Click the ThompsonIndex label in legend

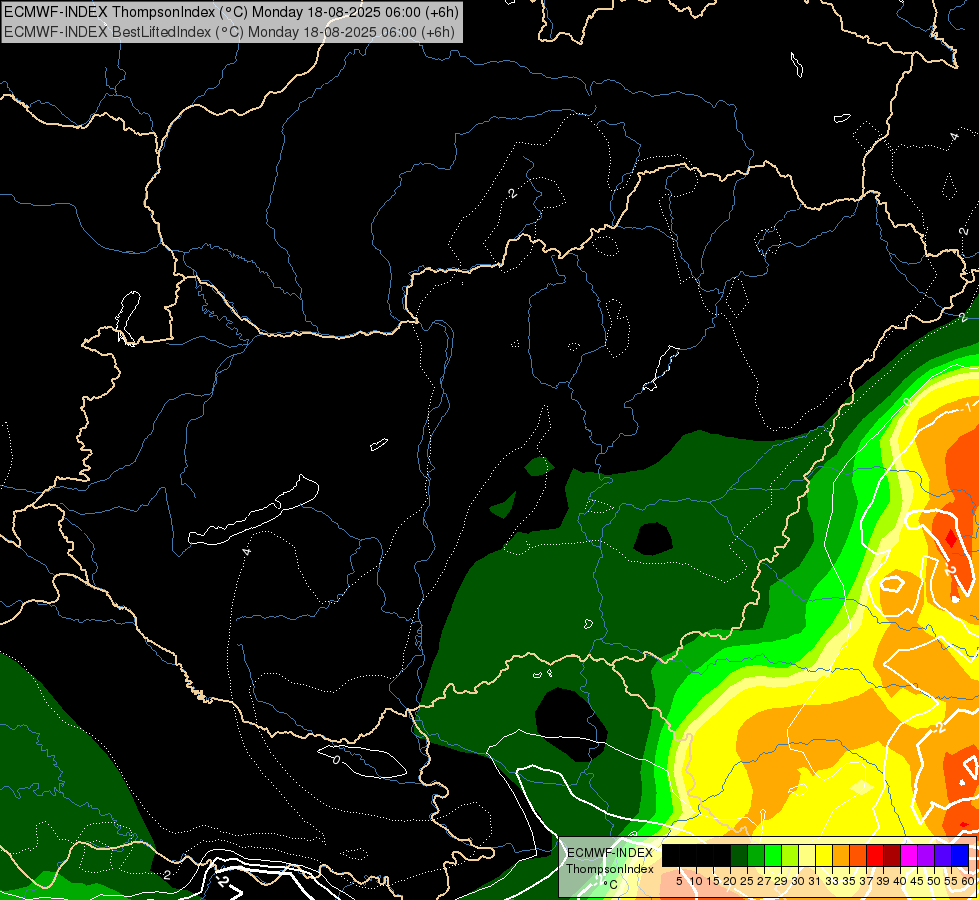610,869
